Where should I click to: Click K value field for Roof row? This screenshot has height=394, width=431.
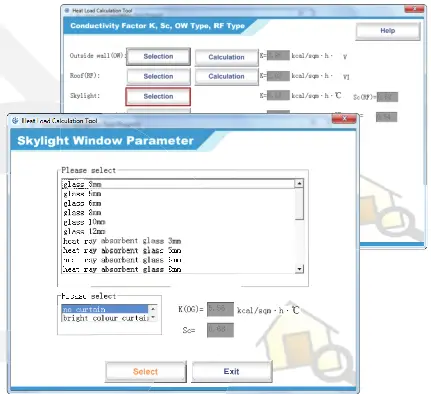278,76
